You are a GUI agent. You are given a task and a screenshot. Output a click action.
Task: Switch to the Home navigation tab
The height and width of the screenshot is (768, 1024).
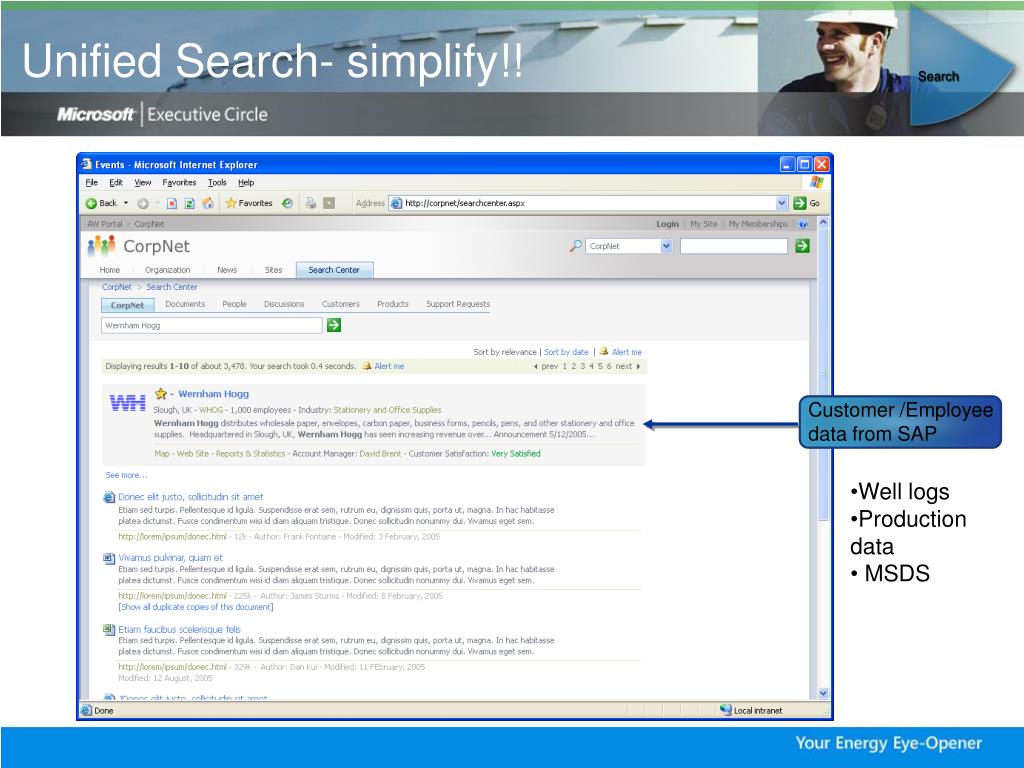pyautogui.click(x=110, y=270)
